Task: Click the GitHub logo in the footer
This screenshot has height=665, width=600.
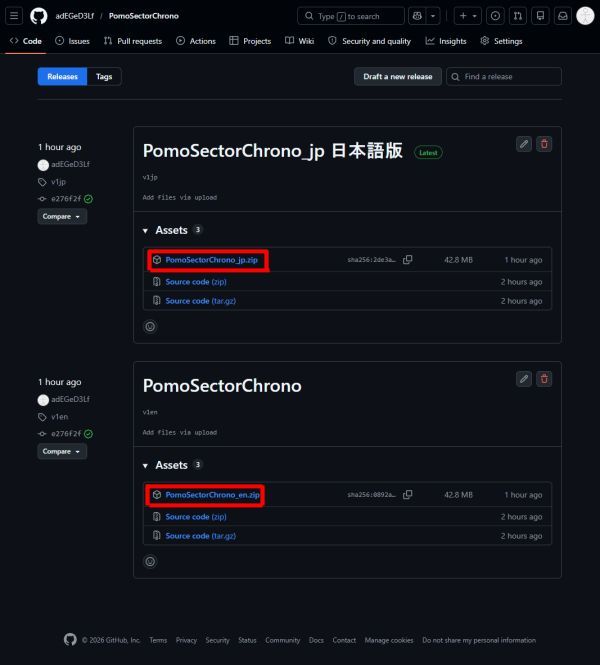Action: click(70, 640)
